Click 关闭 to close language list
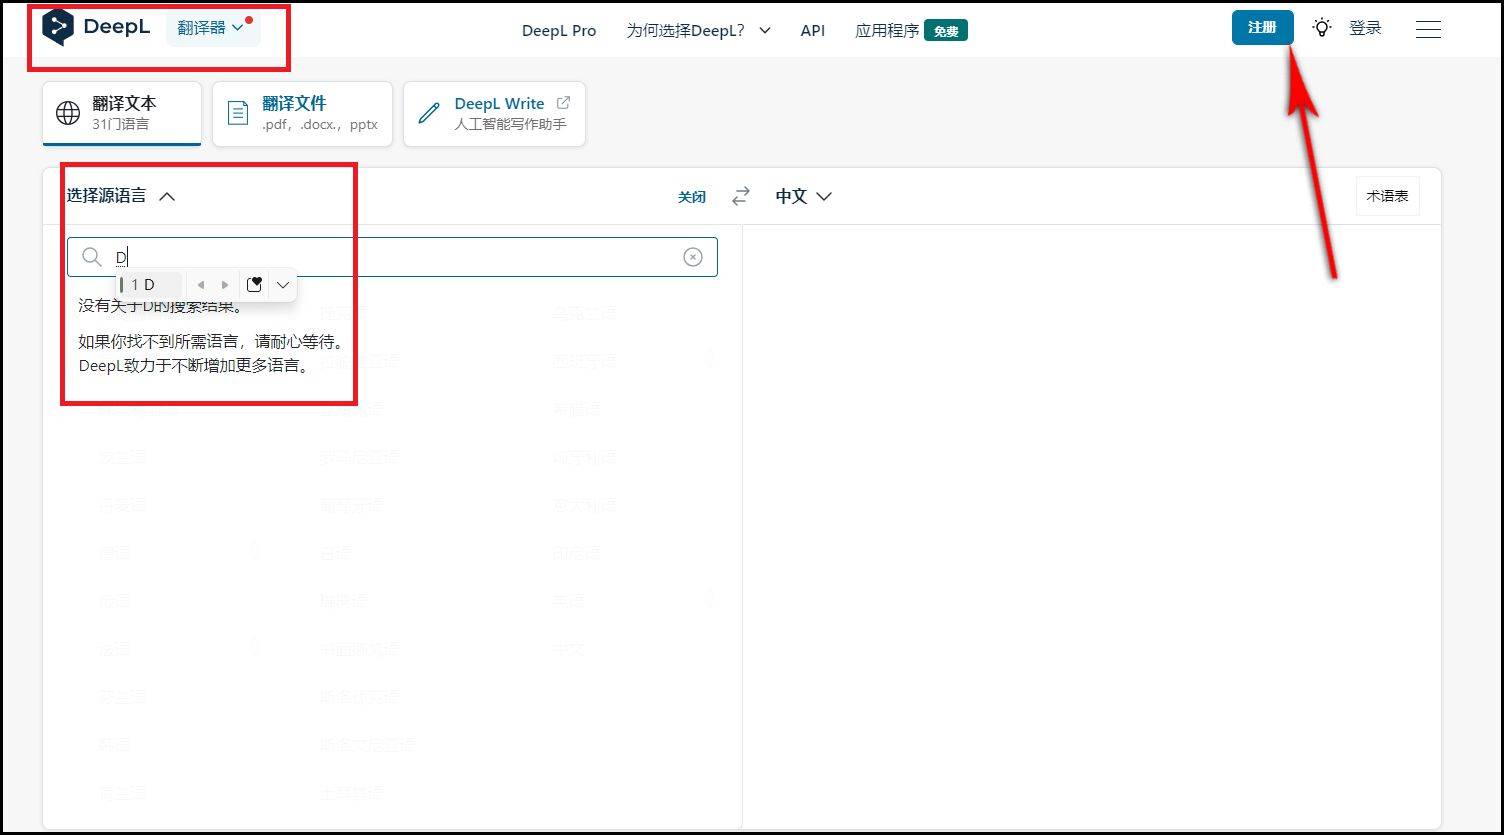This screenshot has height=835, width=1504. point(692,197)
